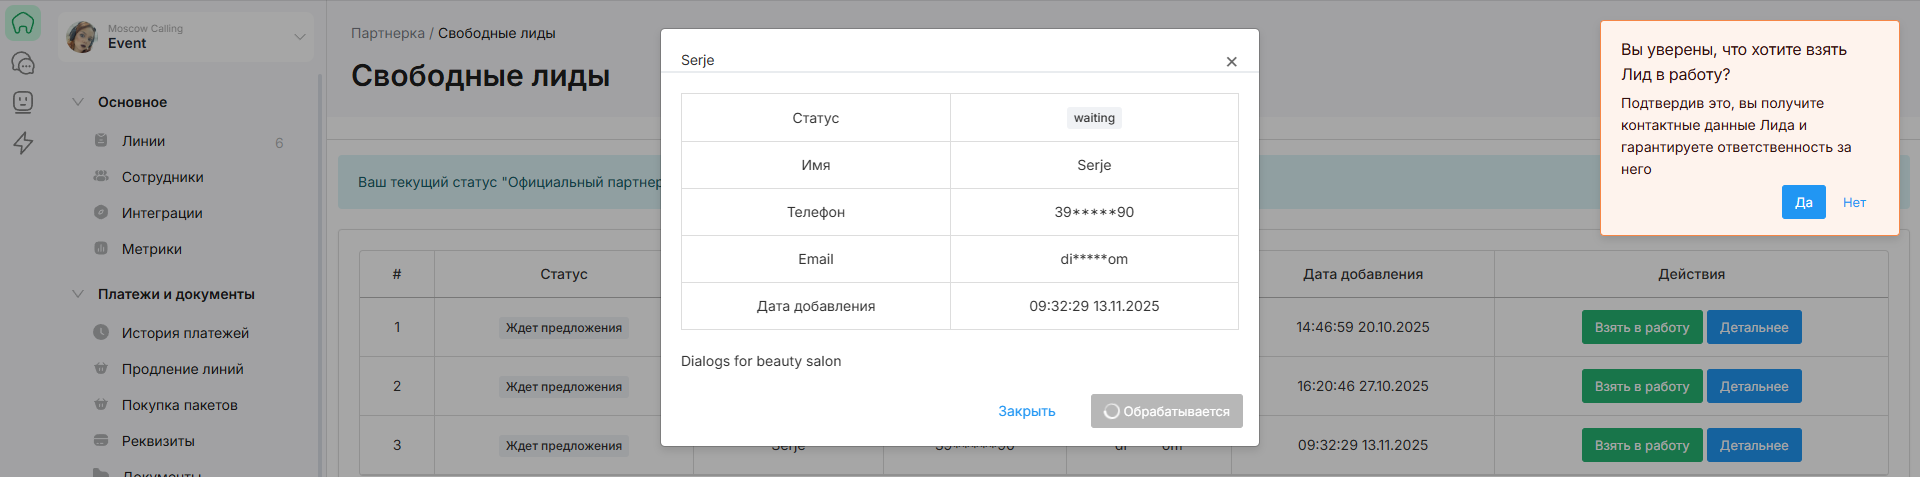Decline by clicking Нет
This screenshot has height=477, width=1920.
coord(1854,202)
